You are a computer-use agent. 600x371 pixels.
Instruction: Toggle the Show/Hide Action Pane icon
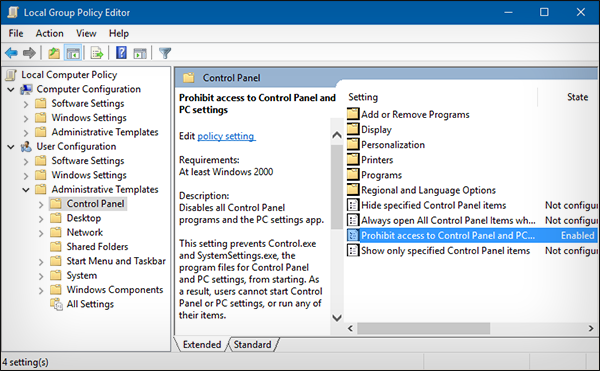tap(140, 53)
